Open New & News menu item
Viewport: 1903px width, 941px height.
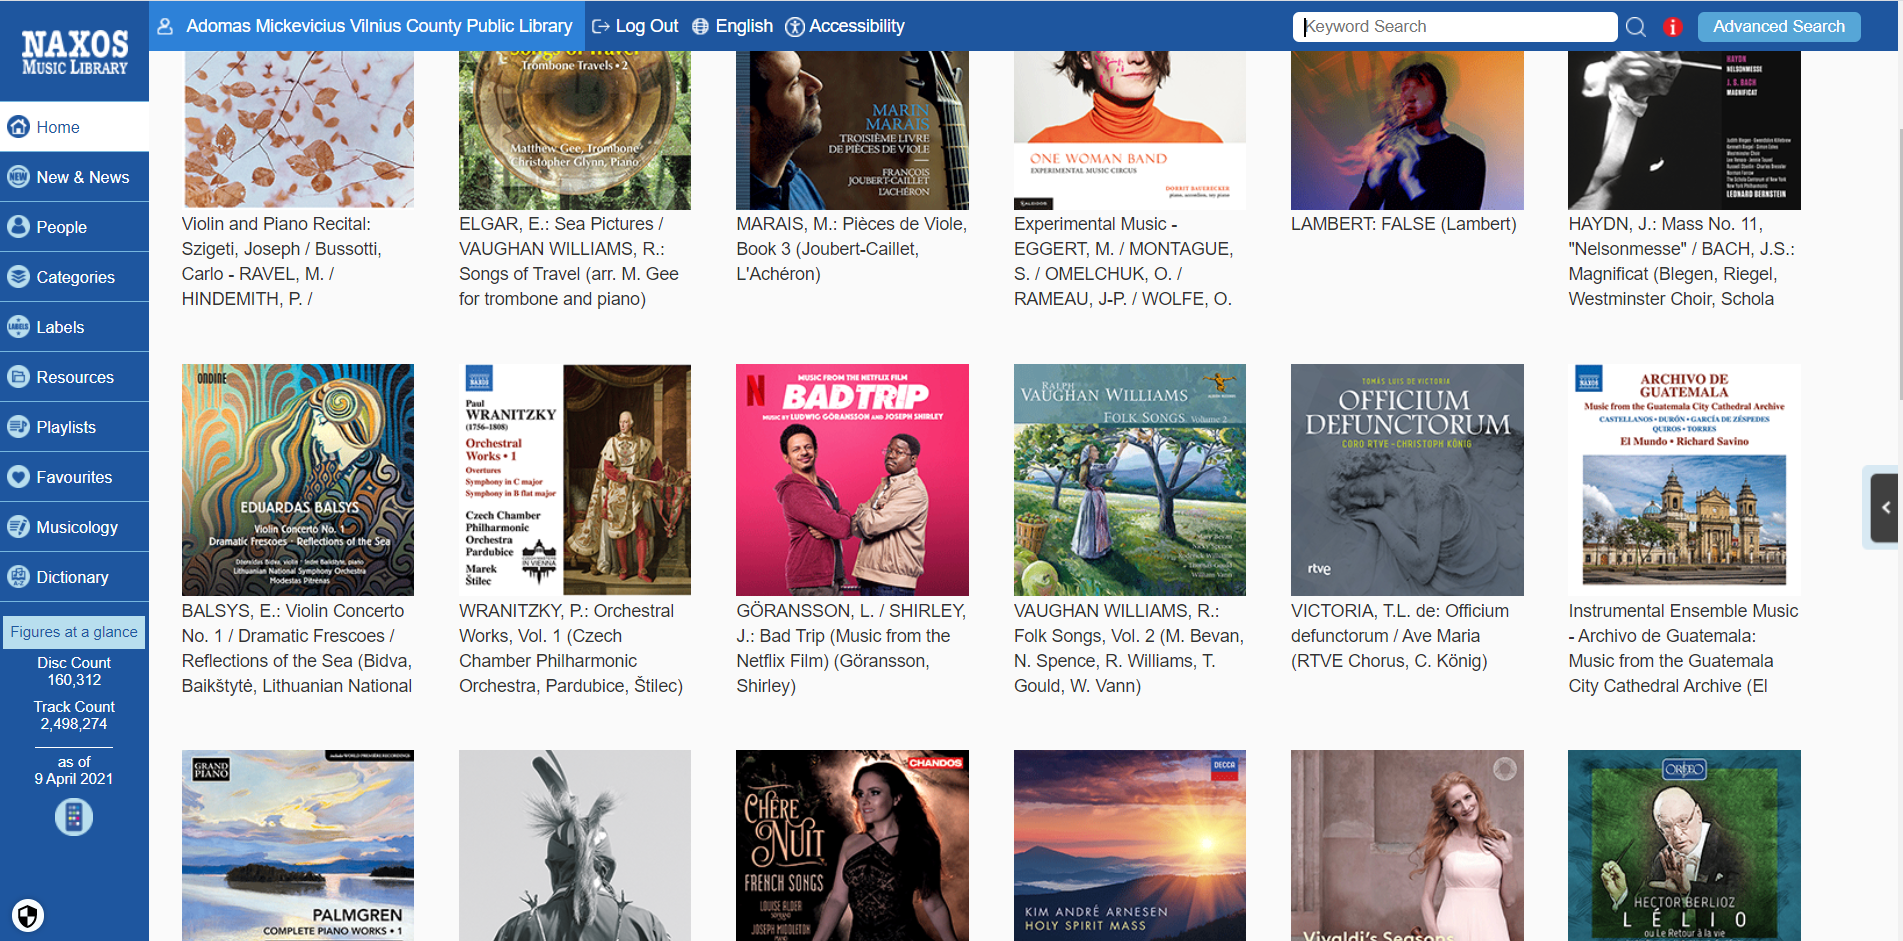tap(74, 177)
